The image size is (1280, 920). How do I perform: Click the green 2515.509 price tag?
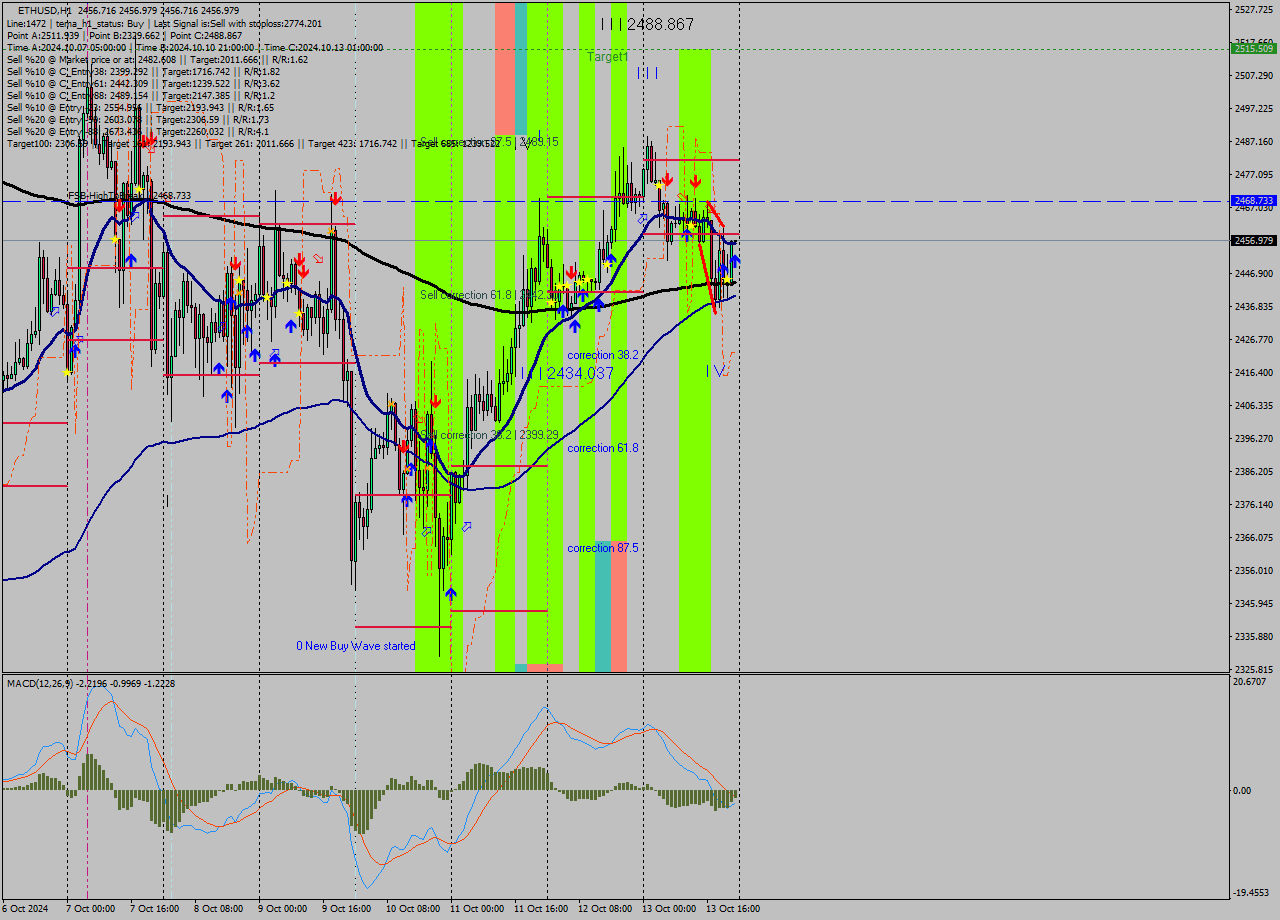(x=1253, y=48)
